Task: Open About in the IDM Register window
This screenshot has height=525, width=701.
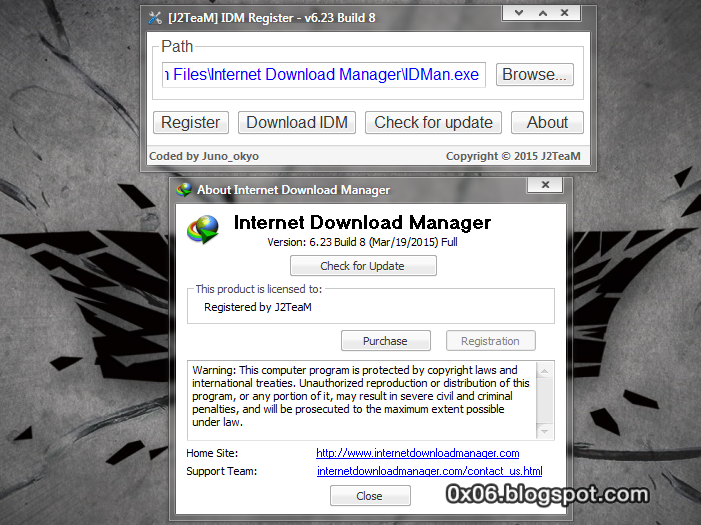Action: pyautogui.click(x=547, y=123)
